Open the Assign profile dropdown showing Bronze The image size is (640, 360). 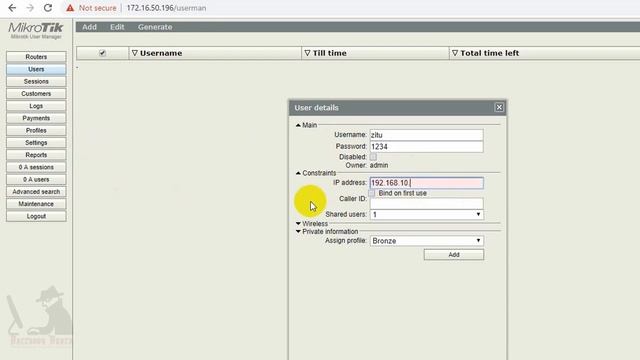[x=426, y=241]
